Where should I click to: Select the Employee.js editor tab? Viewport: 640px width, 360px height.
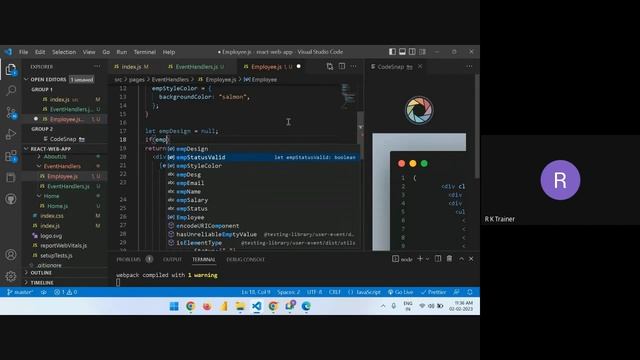(x=271, y=67)
